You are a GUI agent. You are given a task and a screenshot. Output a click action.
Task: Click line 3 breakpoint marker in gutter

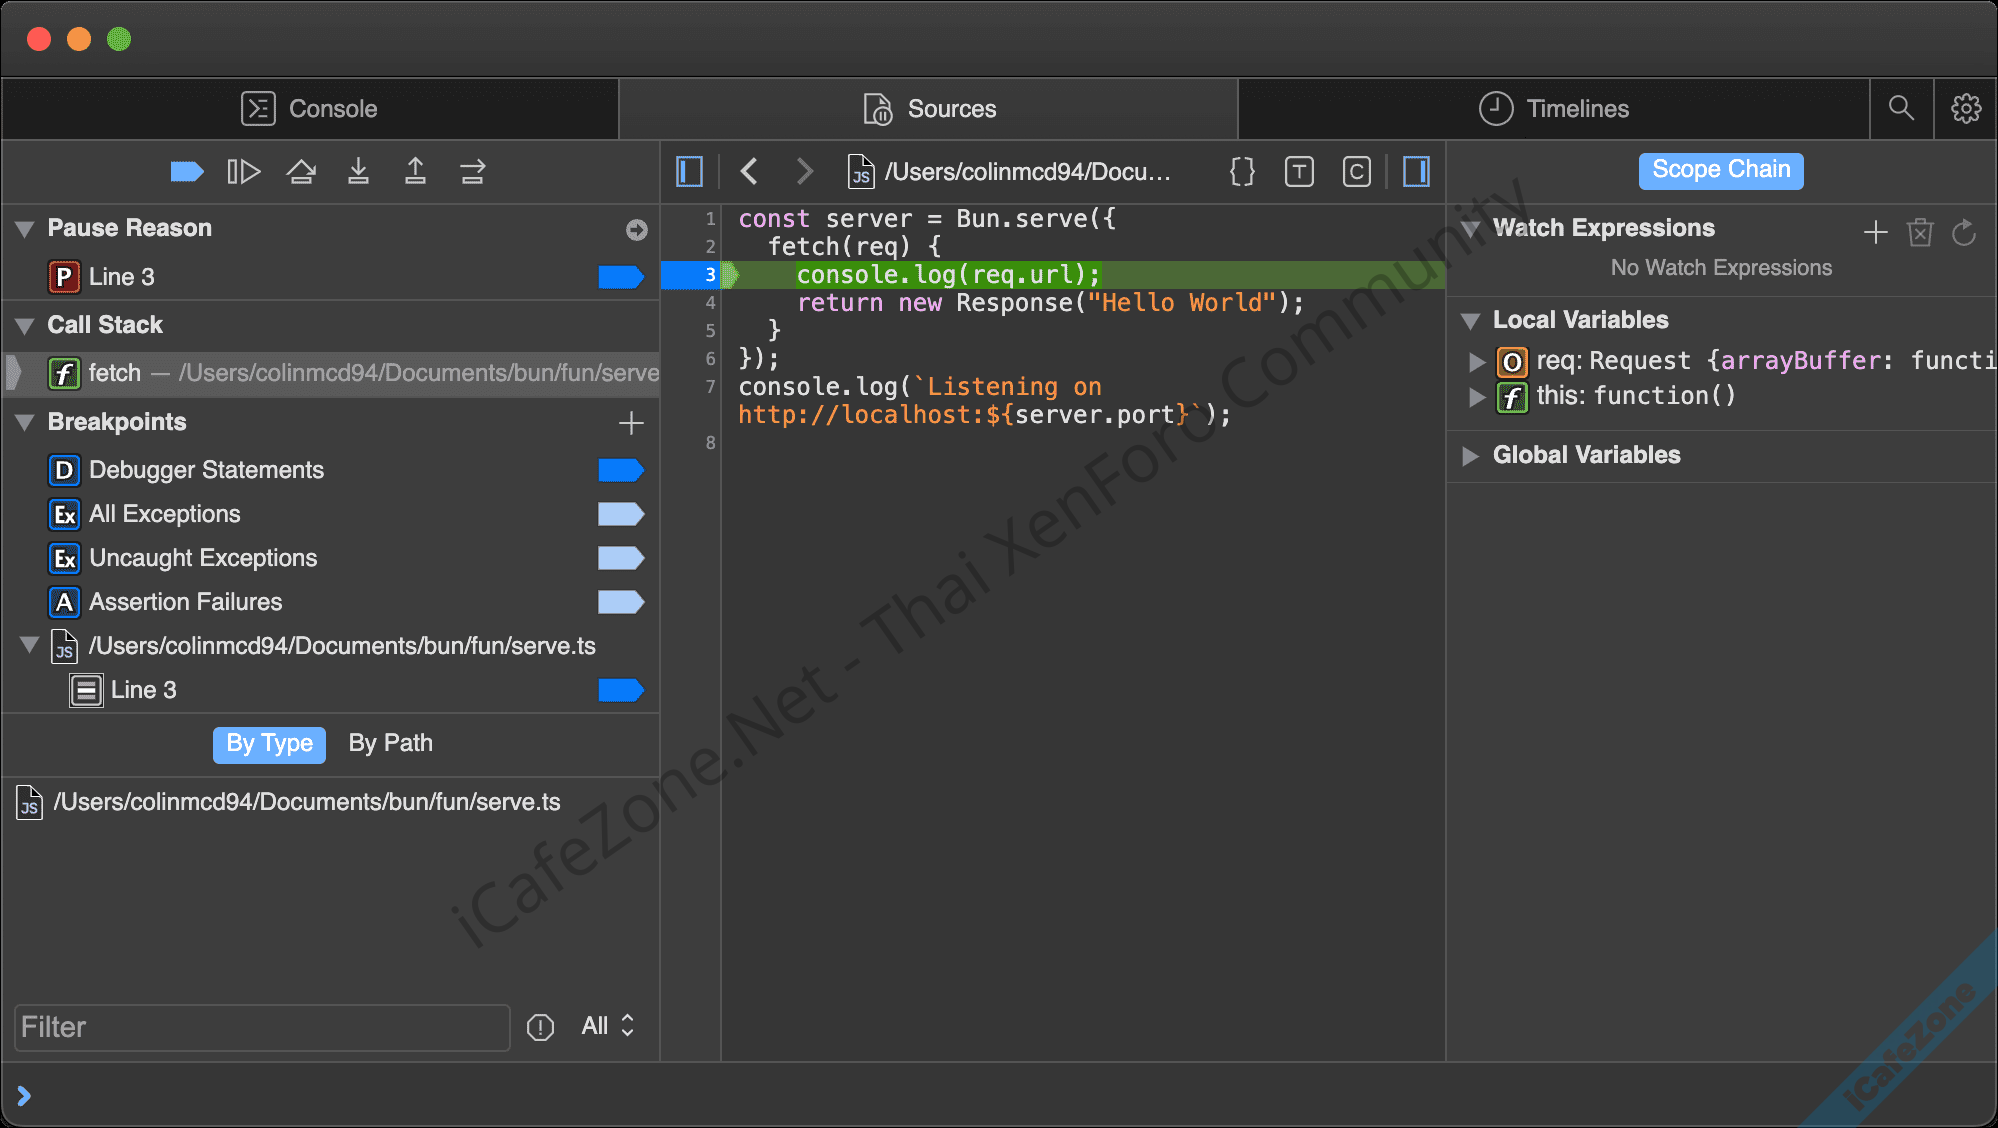[x=694, y=275]
